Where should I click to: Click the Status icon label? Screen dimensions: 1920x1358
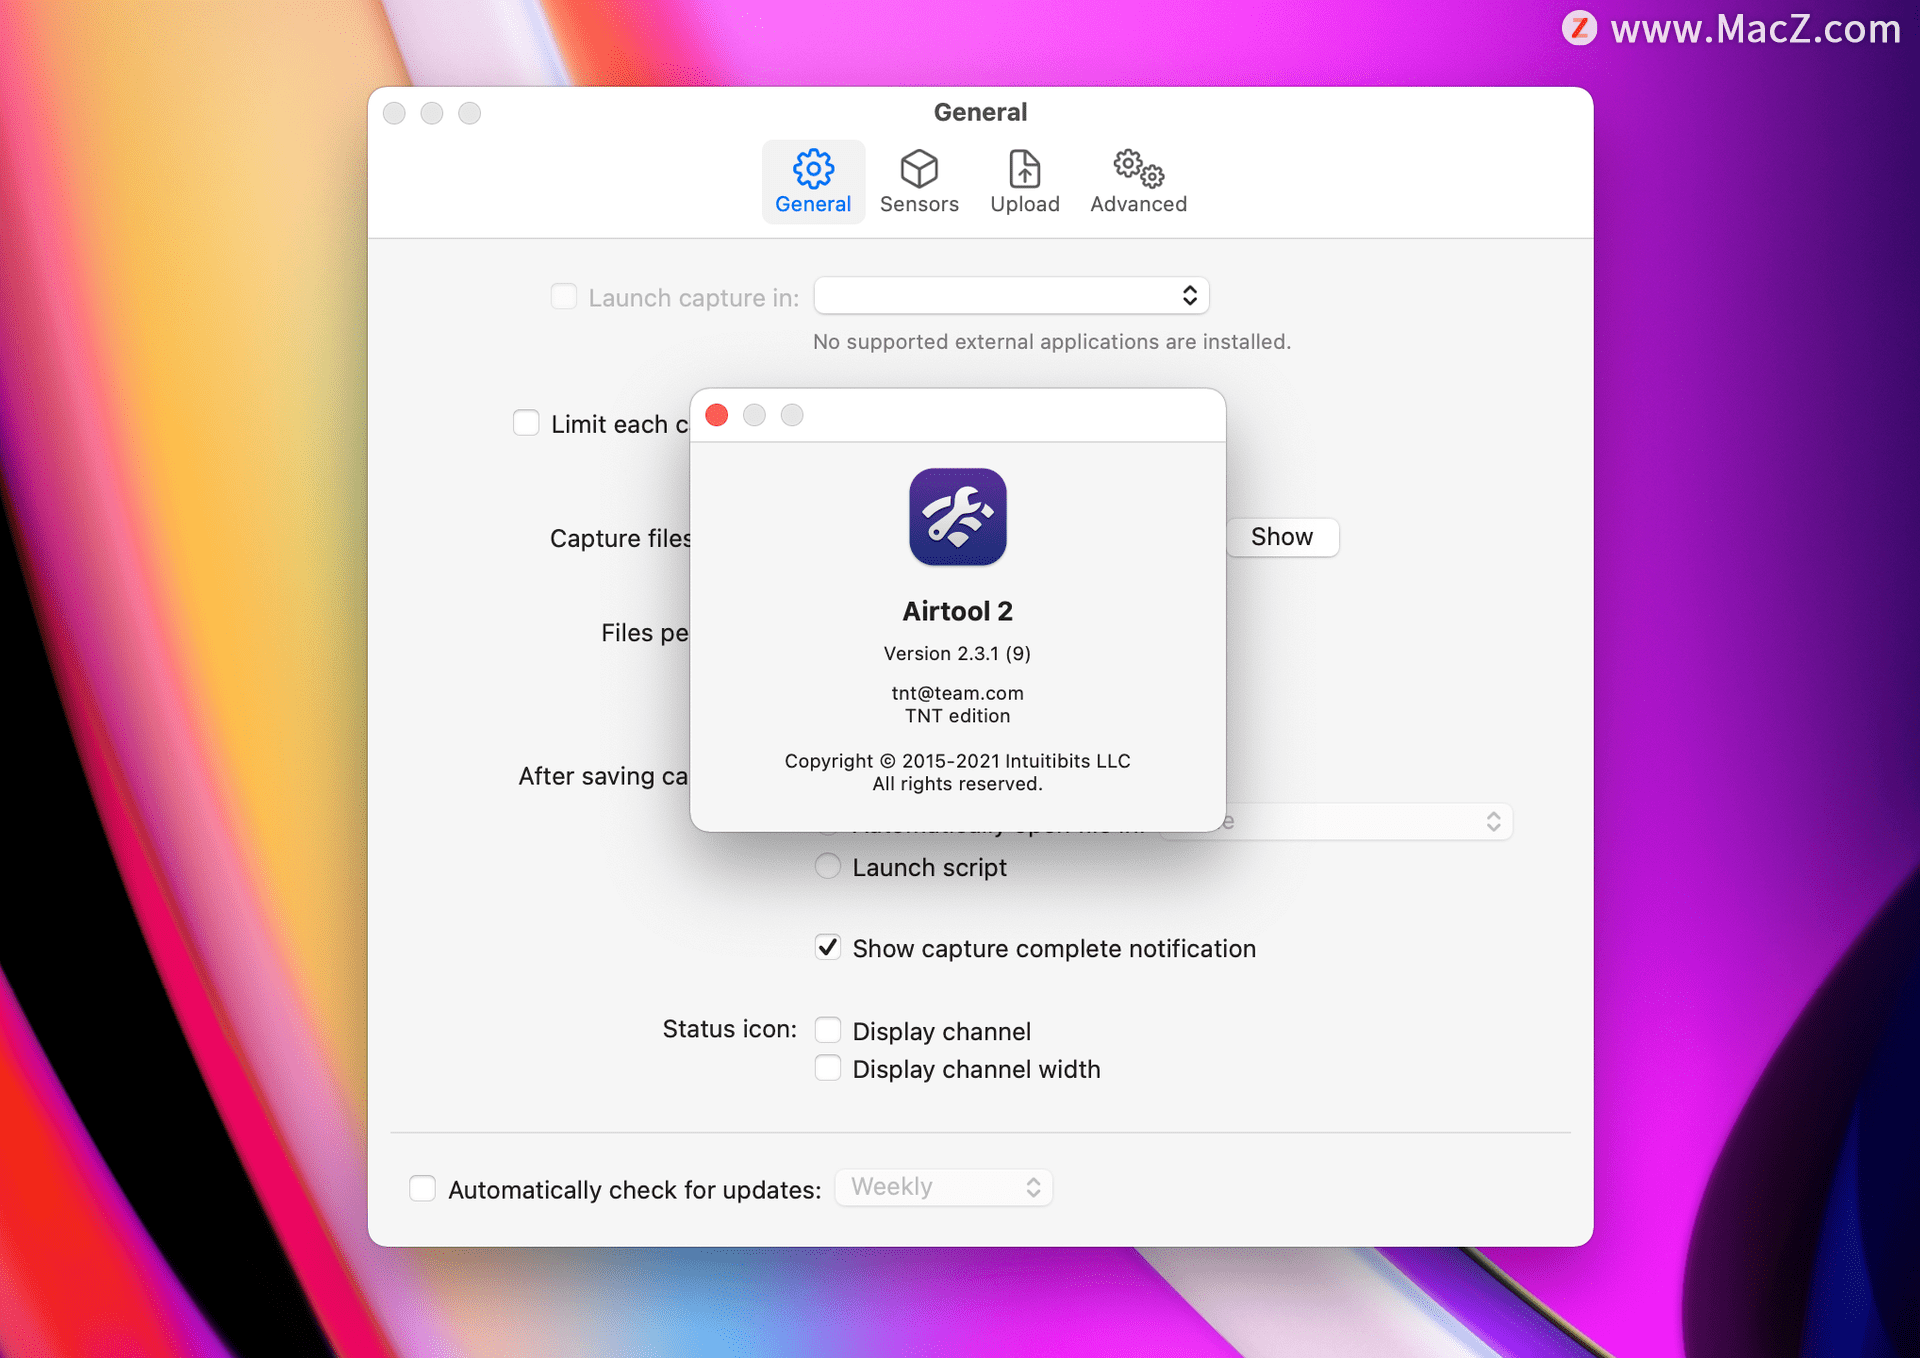coord(730,1029)
